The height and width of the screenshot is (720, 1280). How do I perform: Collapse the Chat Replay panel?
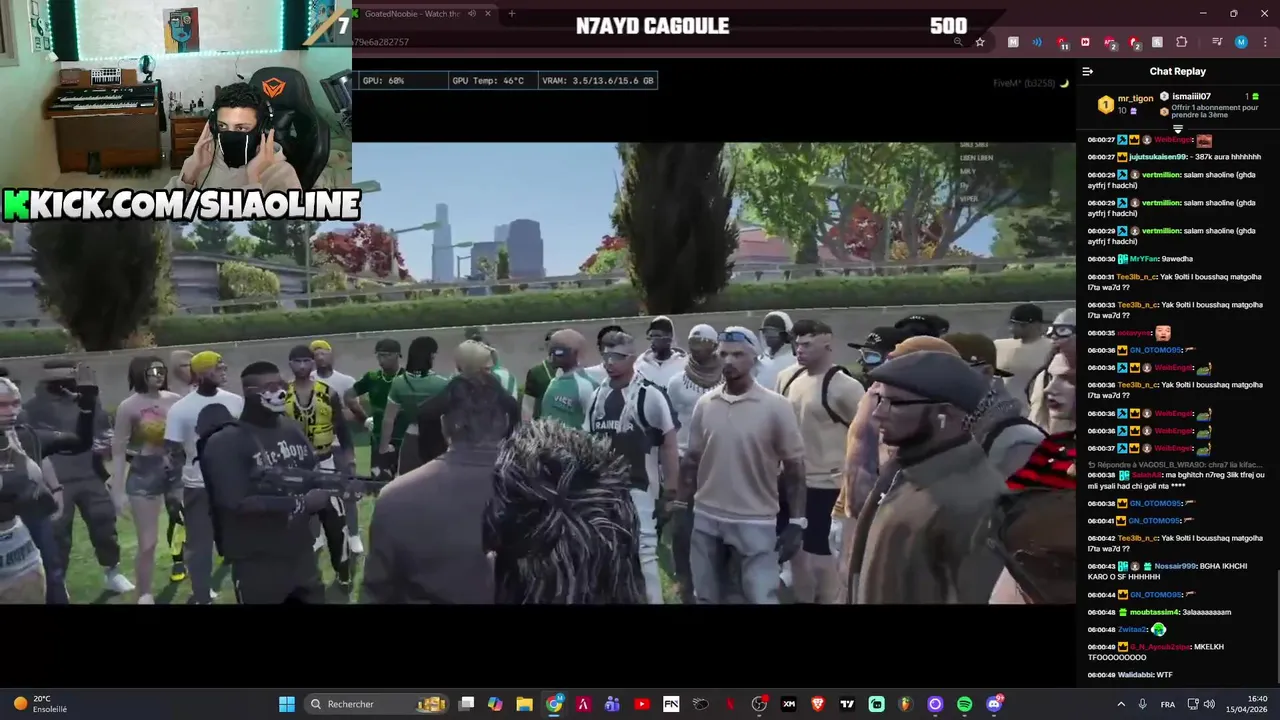(1088, 71)
